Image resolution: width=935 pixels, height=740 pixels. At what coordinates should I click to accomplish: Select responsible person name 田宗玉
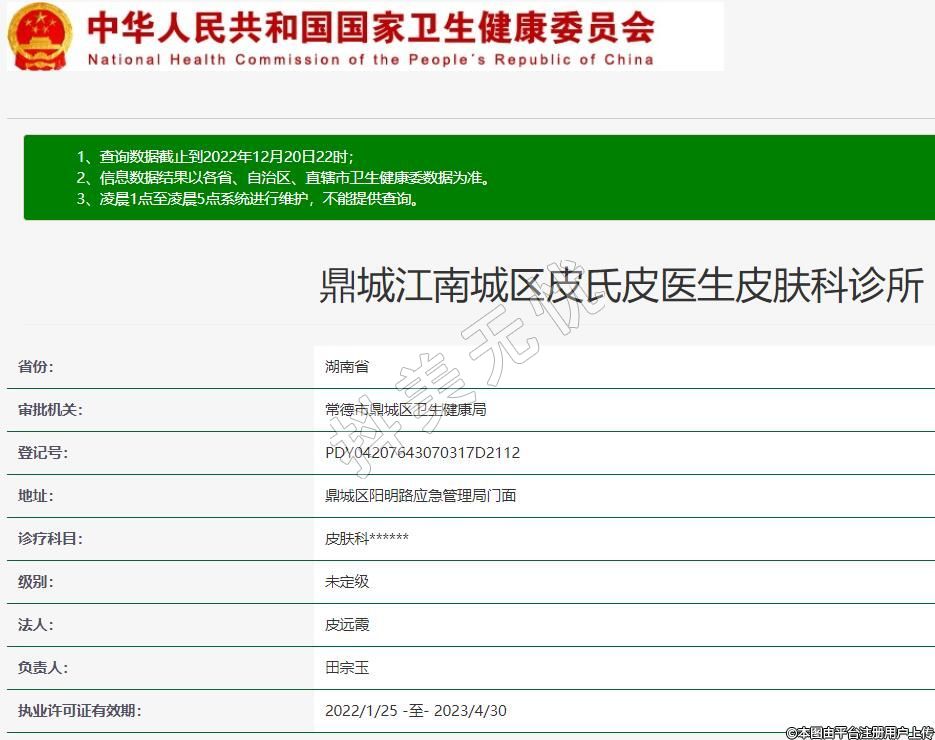click(x=347, y=668)
